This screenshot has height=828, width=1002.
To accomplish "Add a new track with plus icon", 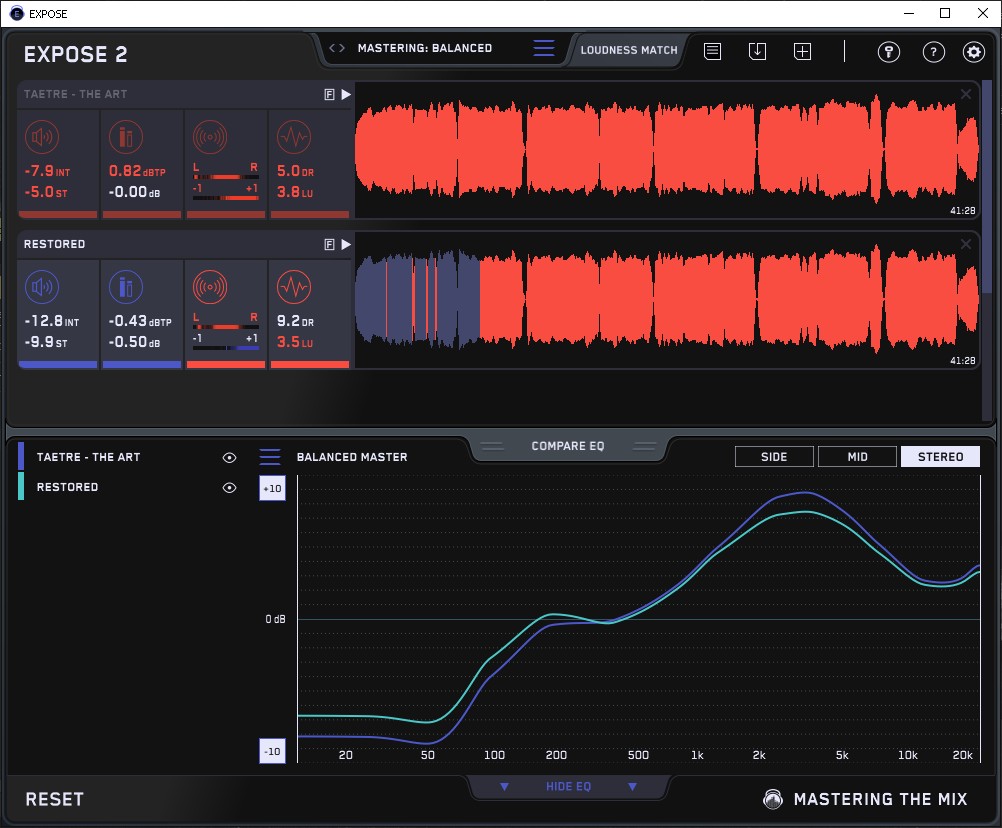I will tap(803, 51).
